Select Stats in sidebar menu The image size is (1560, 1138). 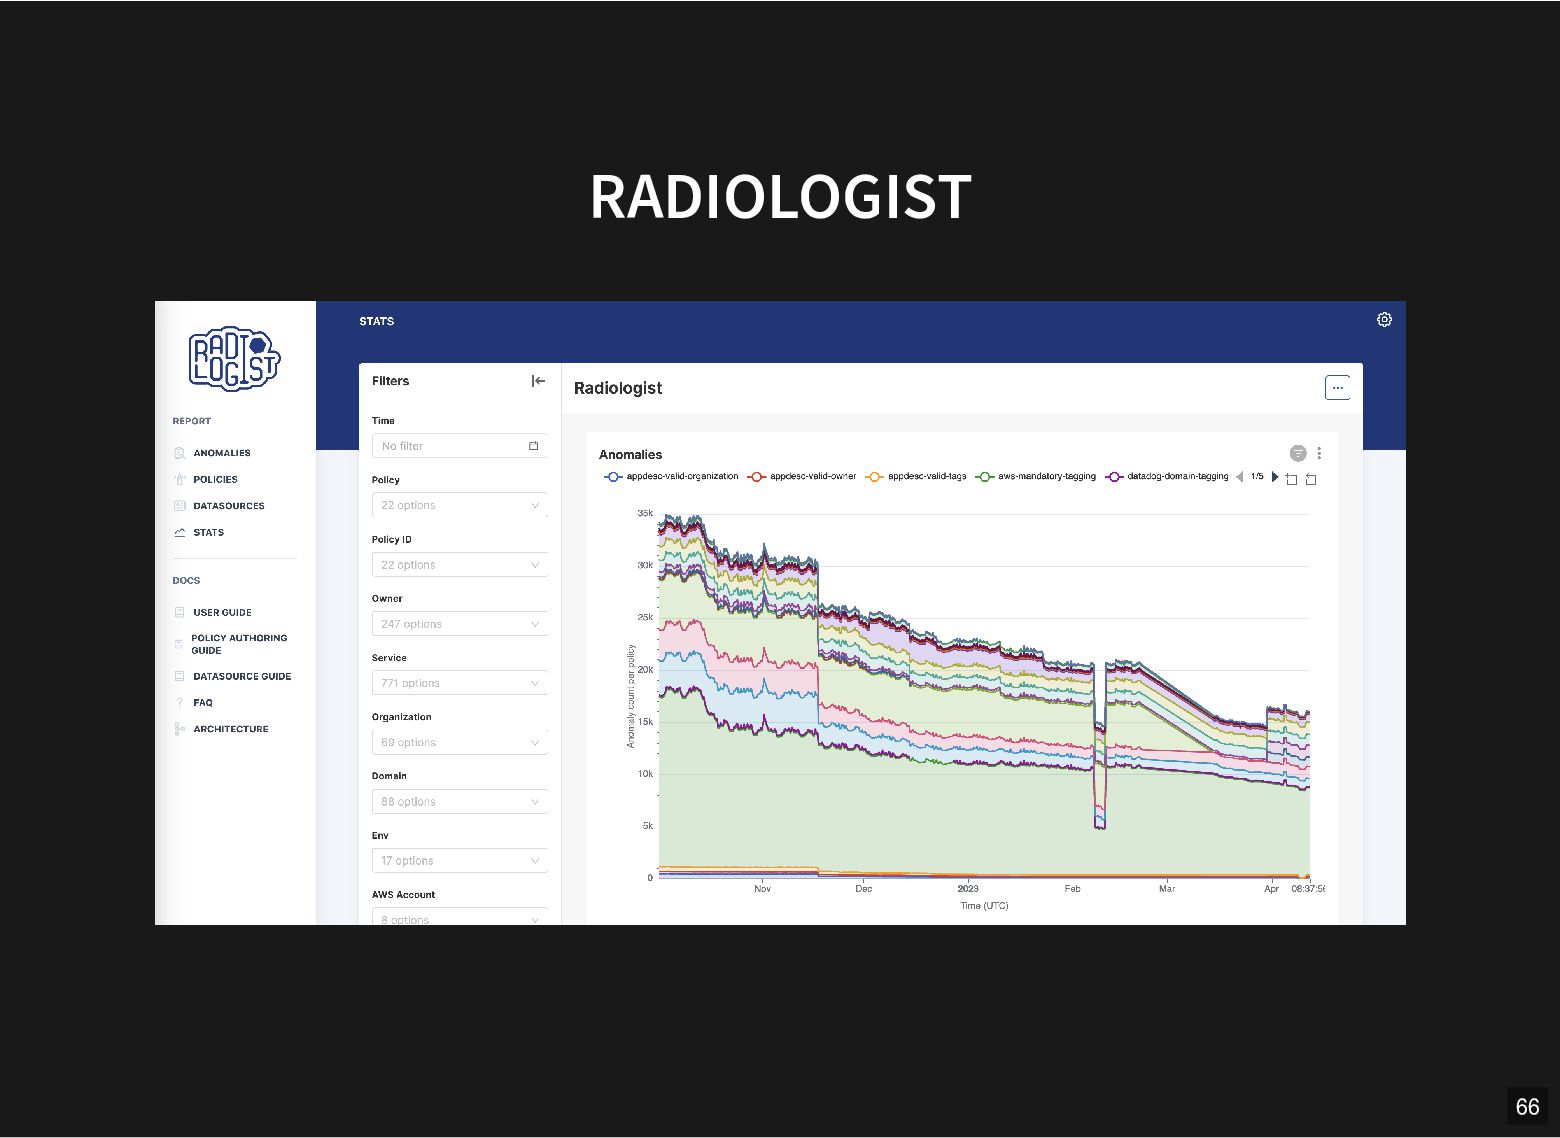tap(208, 532)
